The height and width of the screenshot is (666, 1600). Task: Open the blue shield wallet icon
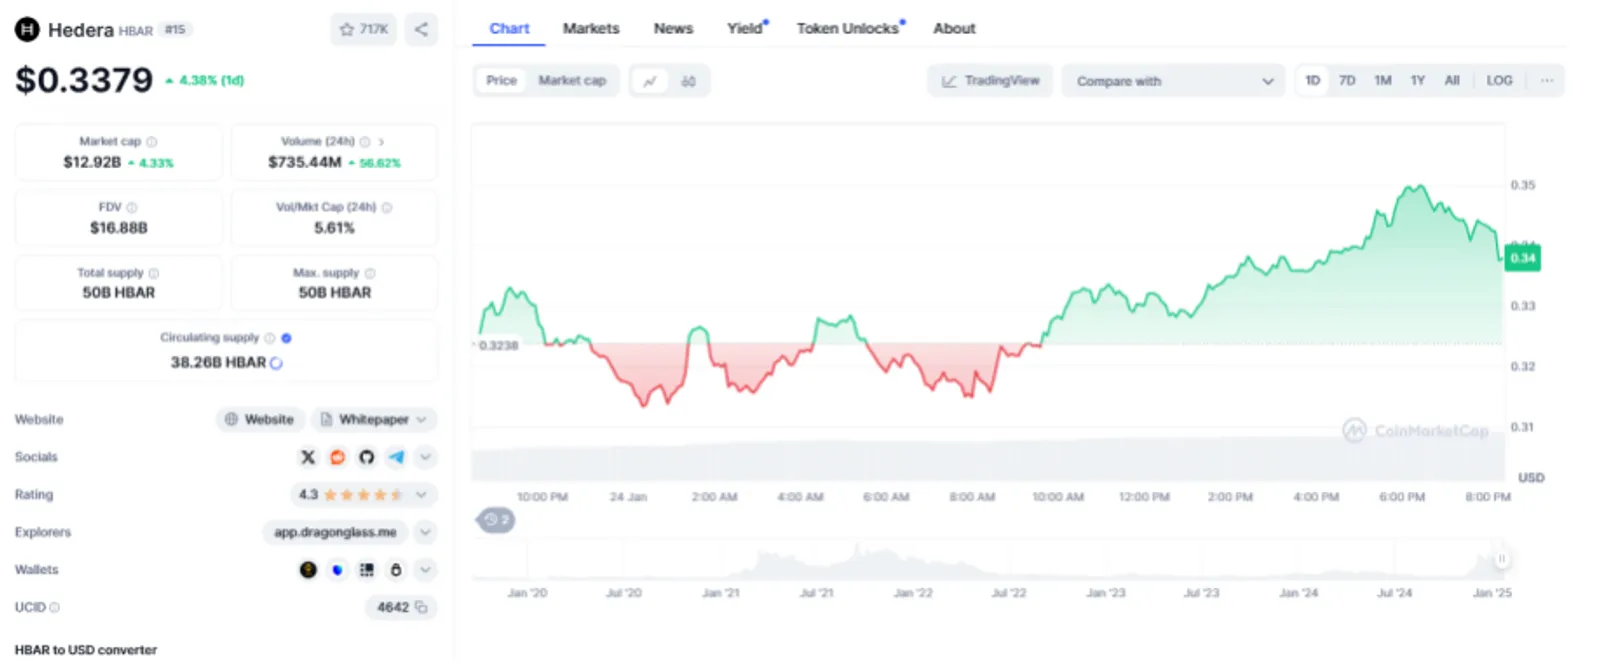(x=338, y=570)
